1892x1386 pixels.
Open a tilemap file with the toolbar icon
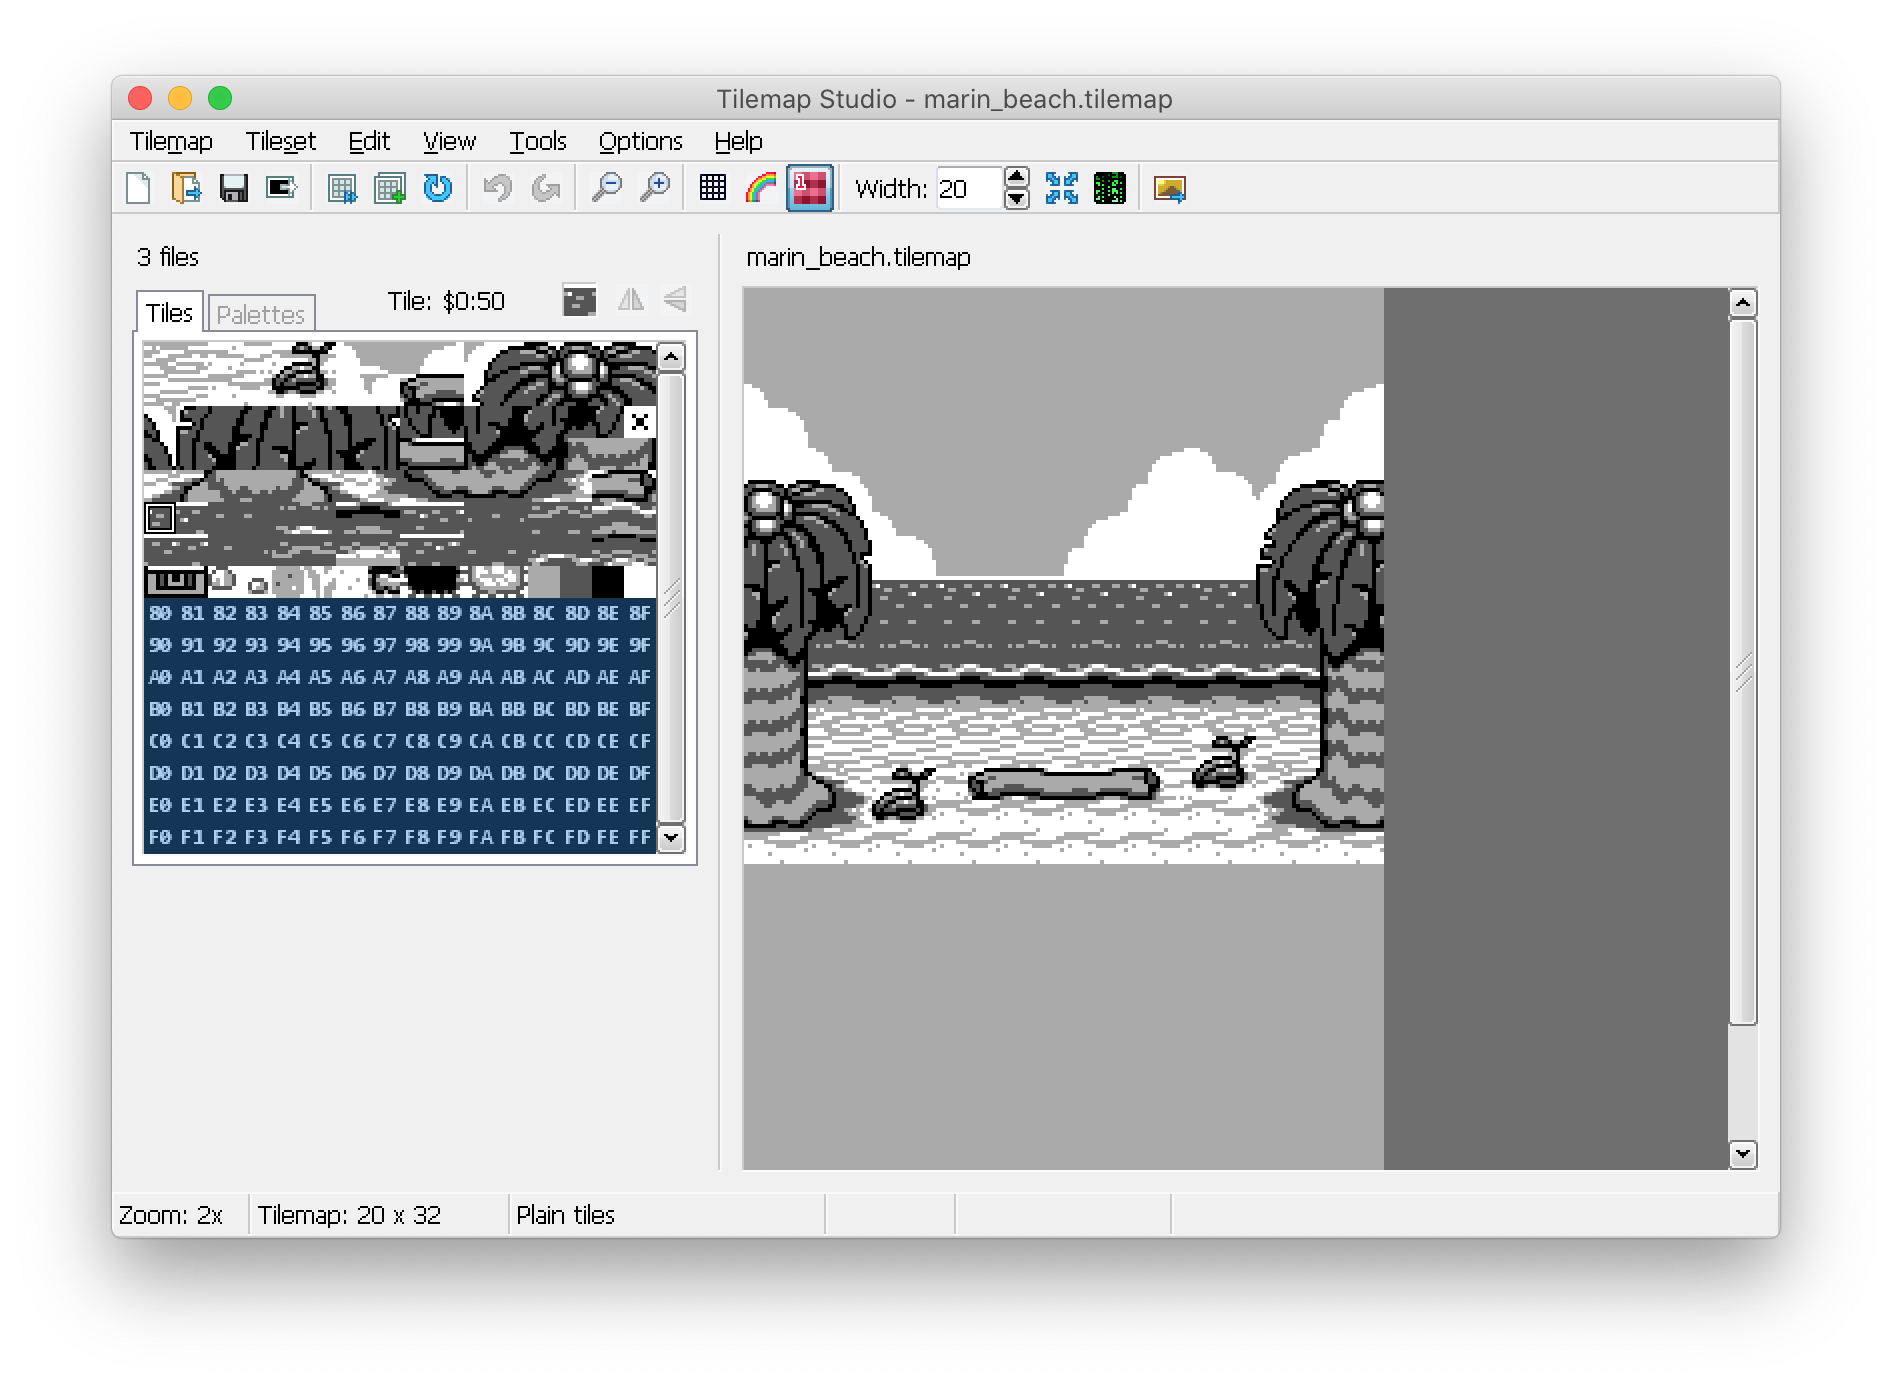click(x=186, y=188)
